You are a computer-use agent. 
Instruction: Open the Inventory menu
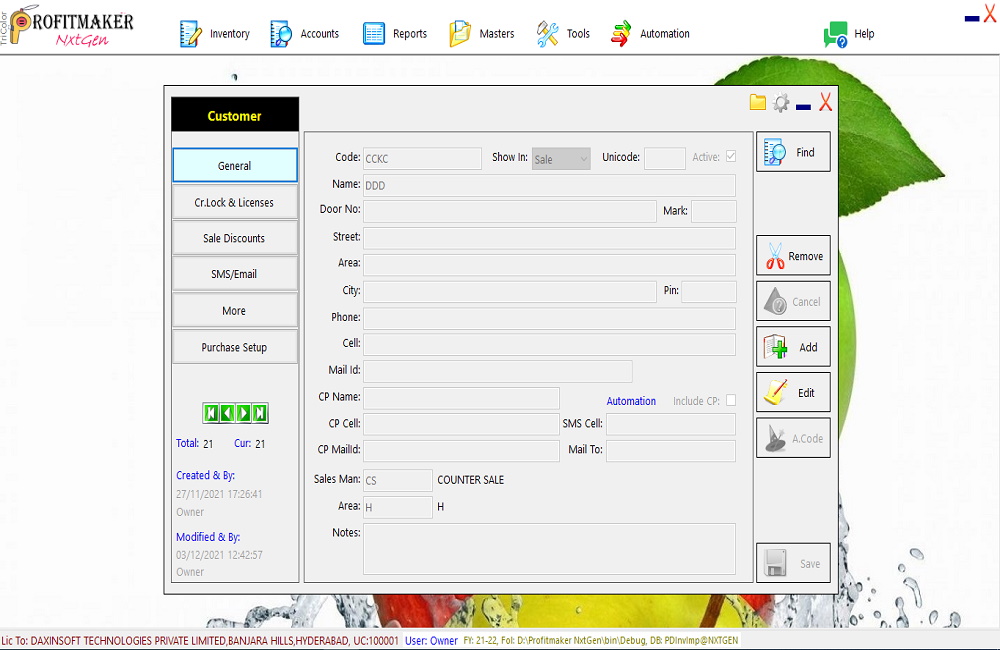[x=215, y=34]
